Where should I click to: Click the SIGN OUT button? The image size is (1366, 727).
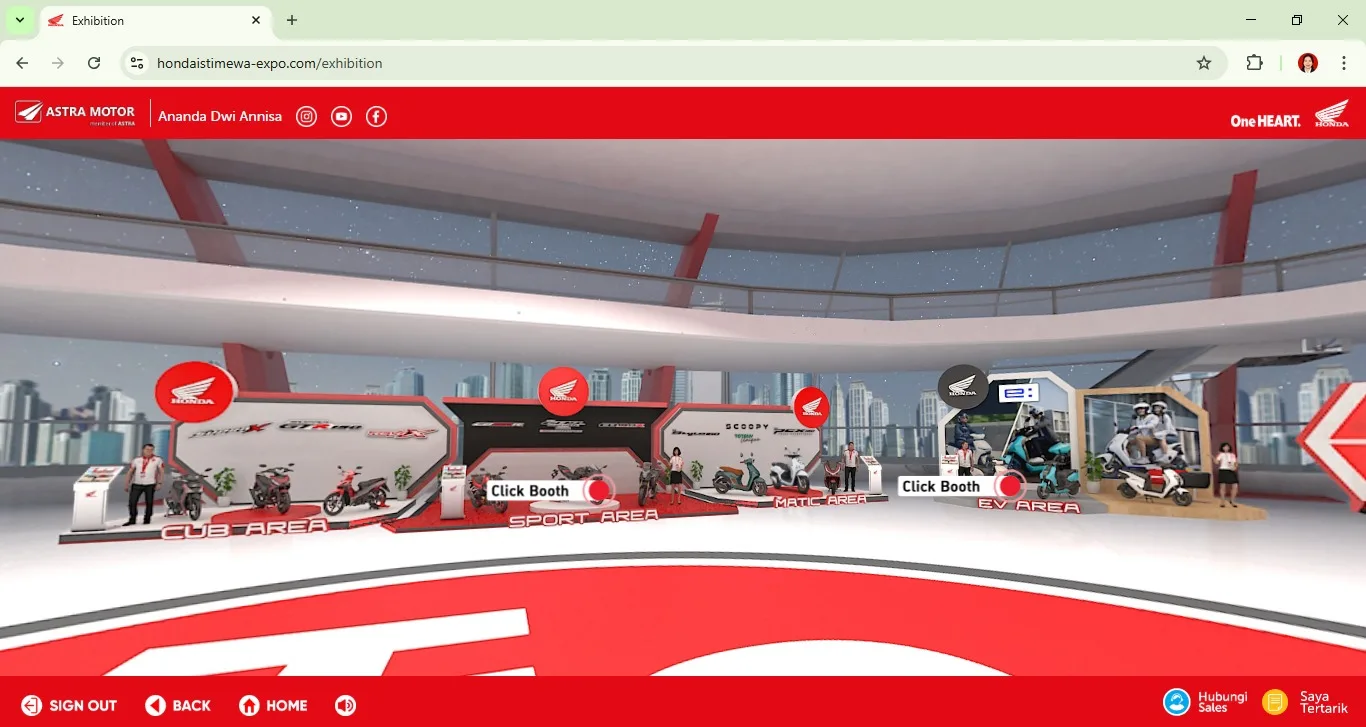click(70, 705)
